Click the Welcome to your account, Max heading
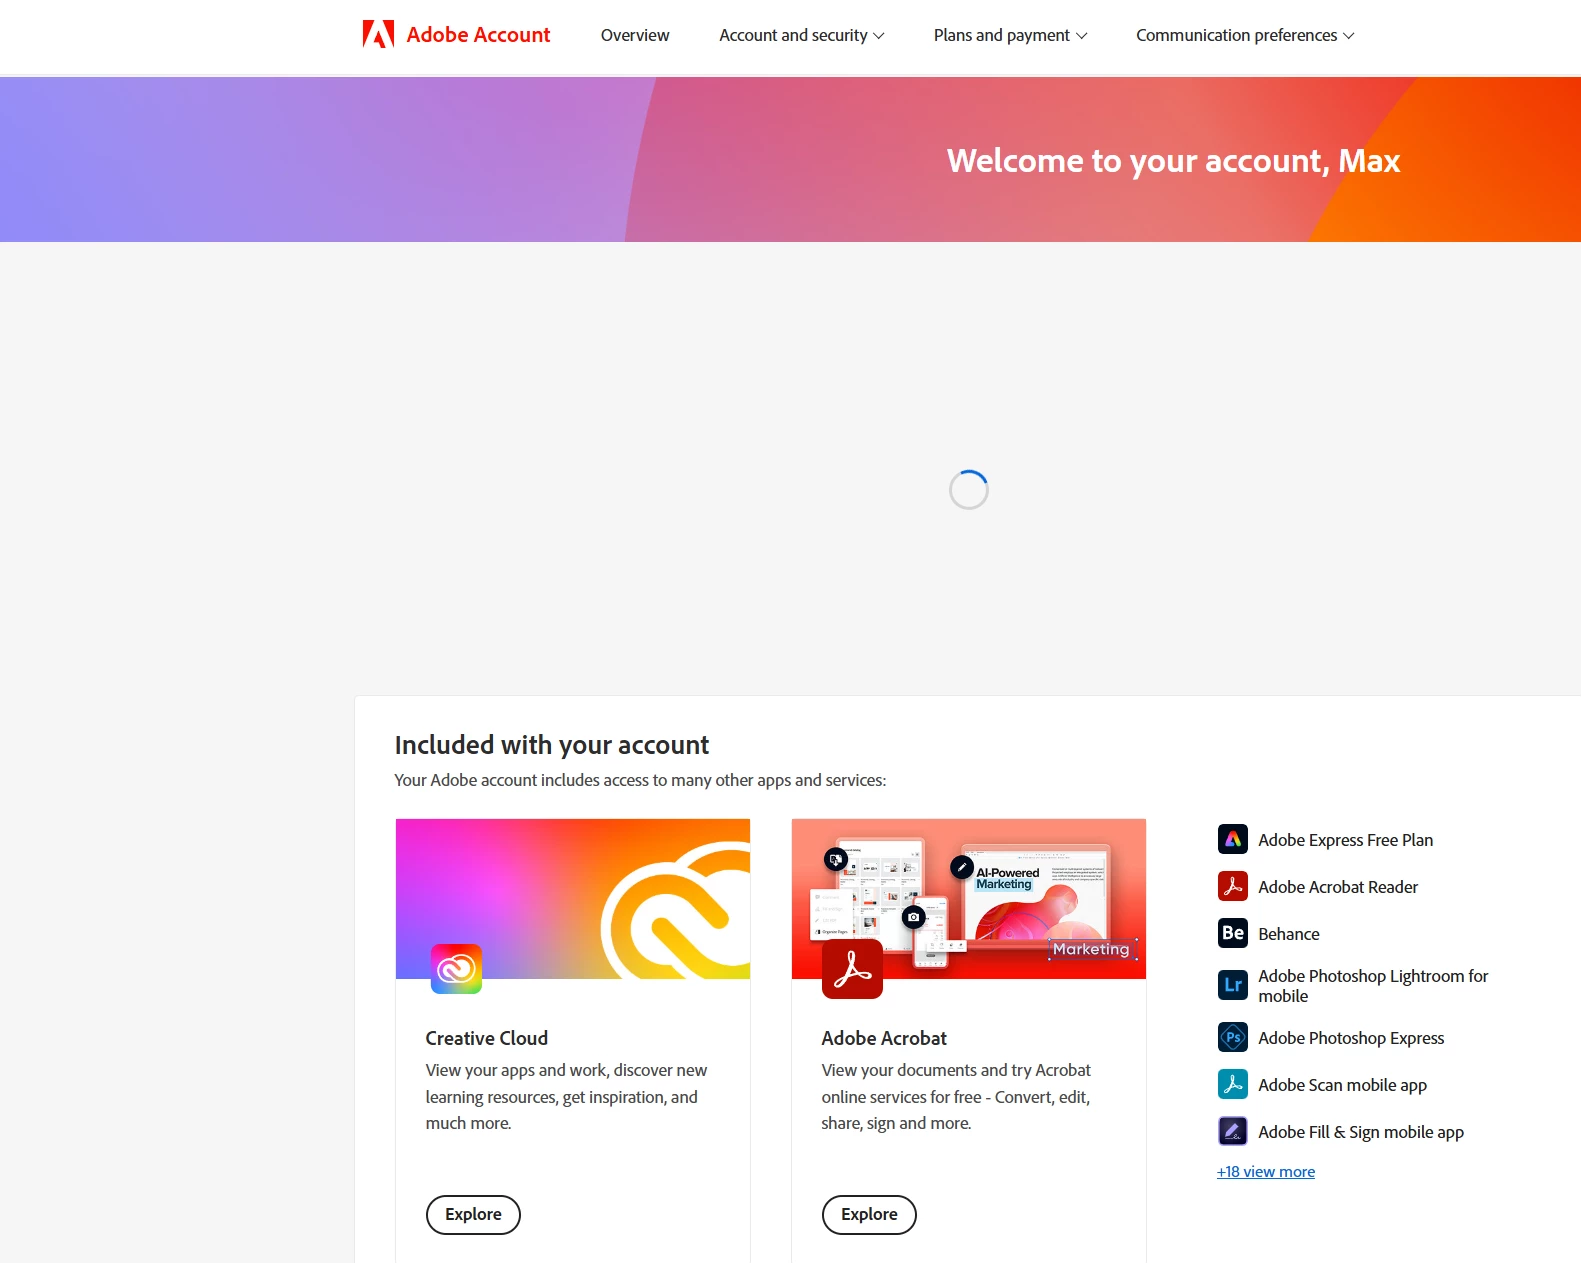1581x1263 pixels. [x=1173, y=160]
